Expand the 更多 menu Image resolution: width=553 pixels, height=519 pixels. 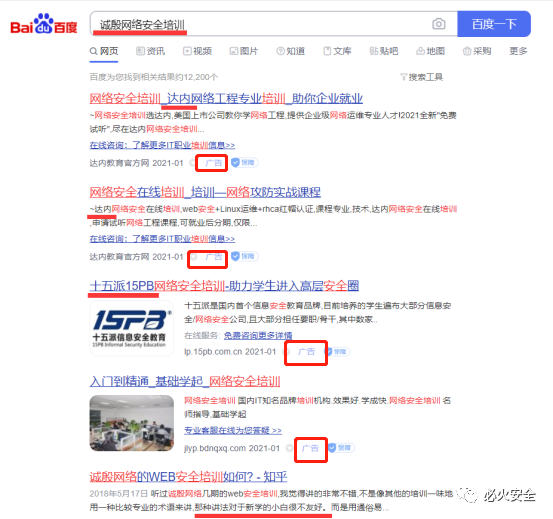click(x=518, y=51)
